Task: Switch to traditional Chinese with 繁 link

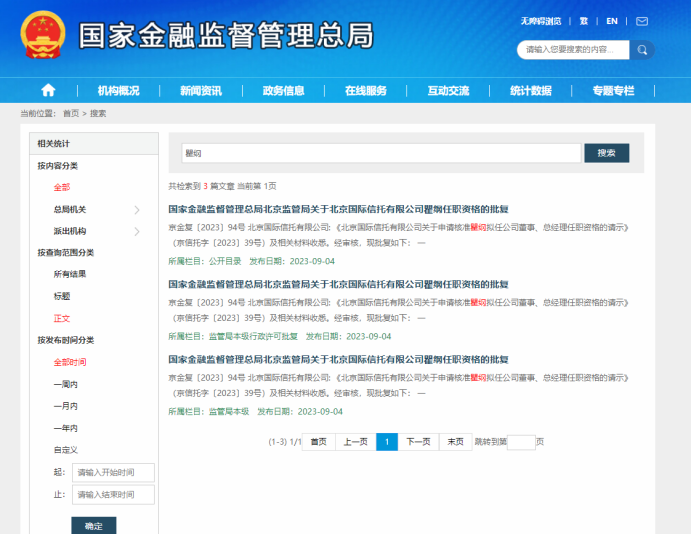Action: point(583,21)
